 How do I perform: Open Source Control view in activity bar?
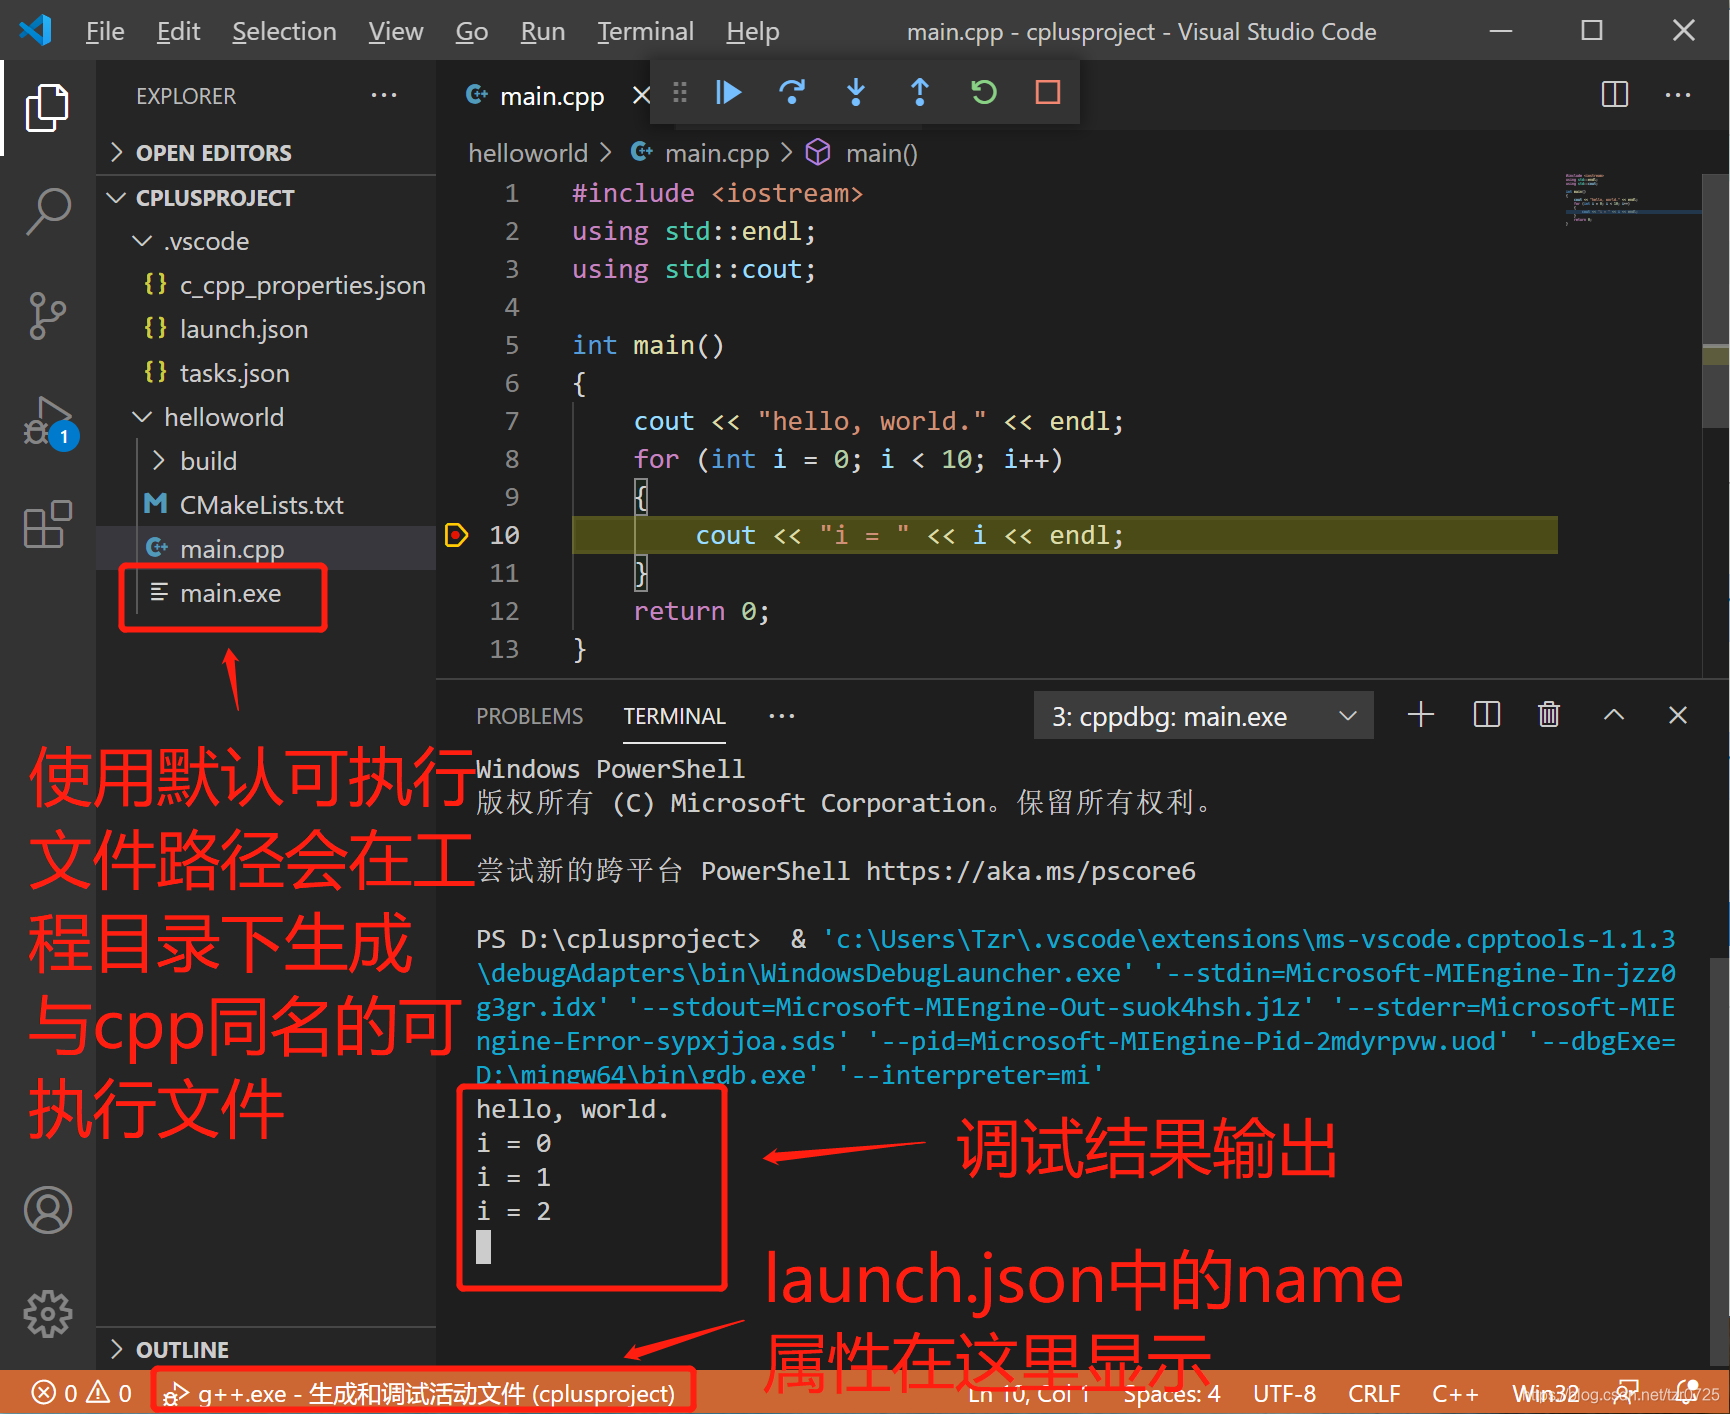47,316
